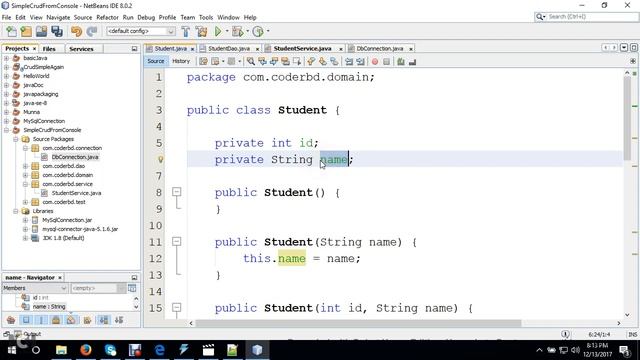Screen dimensions: 640x360
Task: Open the Run Project dropdown arrow
Action: 226,31
